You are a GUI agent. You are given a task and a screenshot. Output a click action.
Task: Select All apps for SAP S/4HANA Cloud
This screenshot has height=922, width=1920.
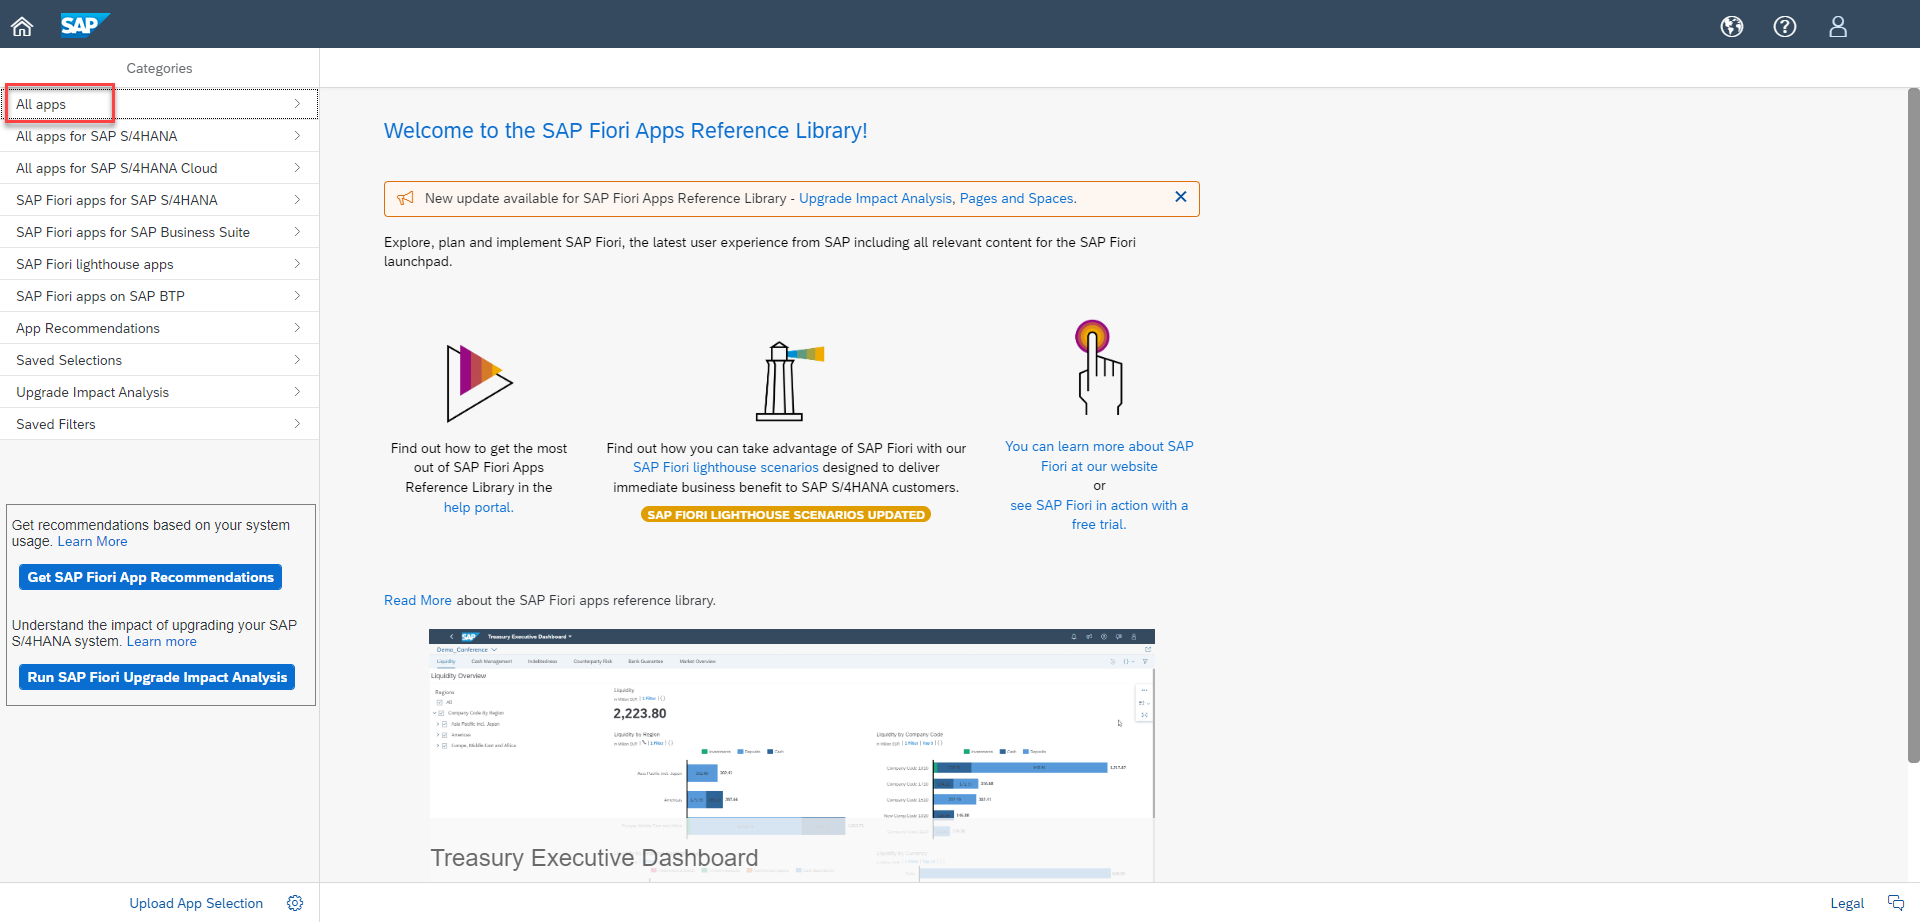[x=160, y=168]
